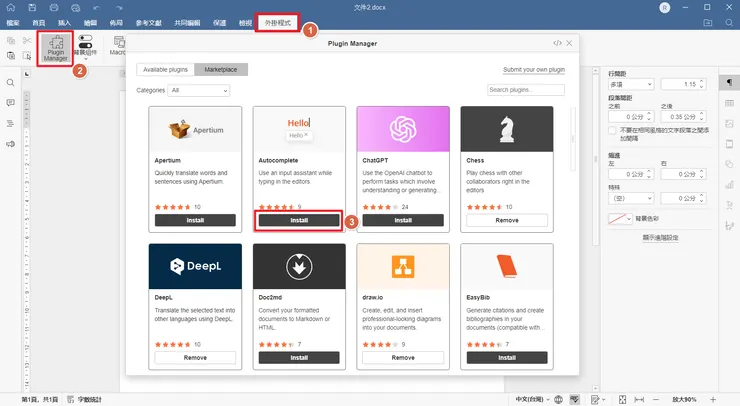Click Submit your own plugin link
Image resolution: width=740 pixels, height=406 pixels.
pyautogui.click(x=534, y=70)
